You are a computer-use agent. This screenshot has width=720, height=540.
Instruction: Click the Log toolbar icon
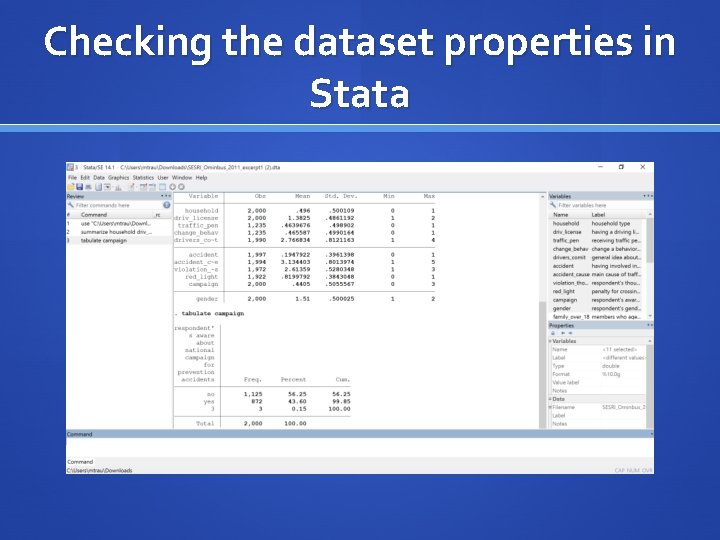click(x=98, y=187)
